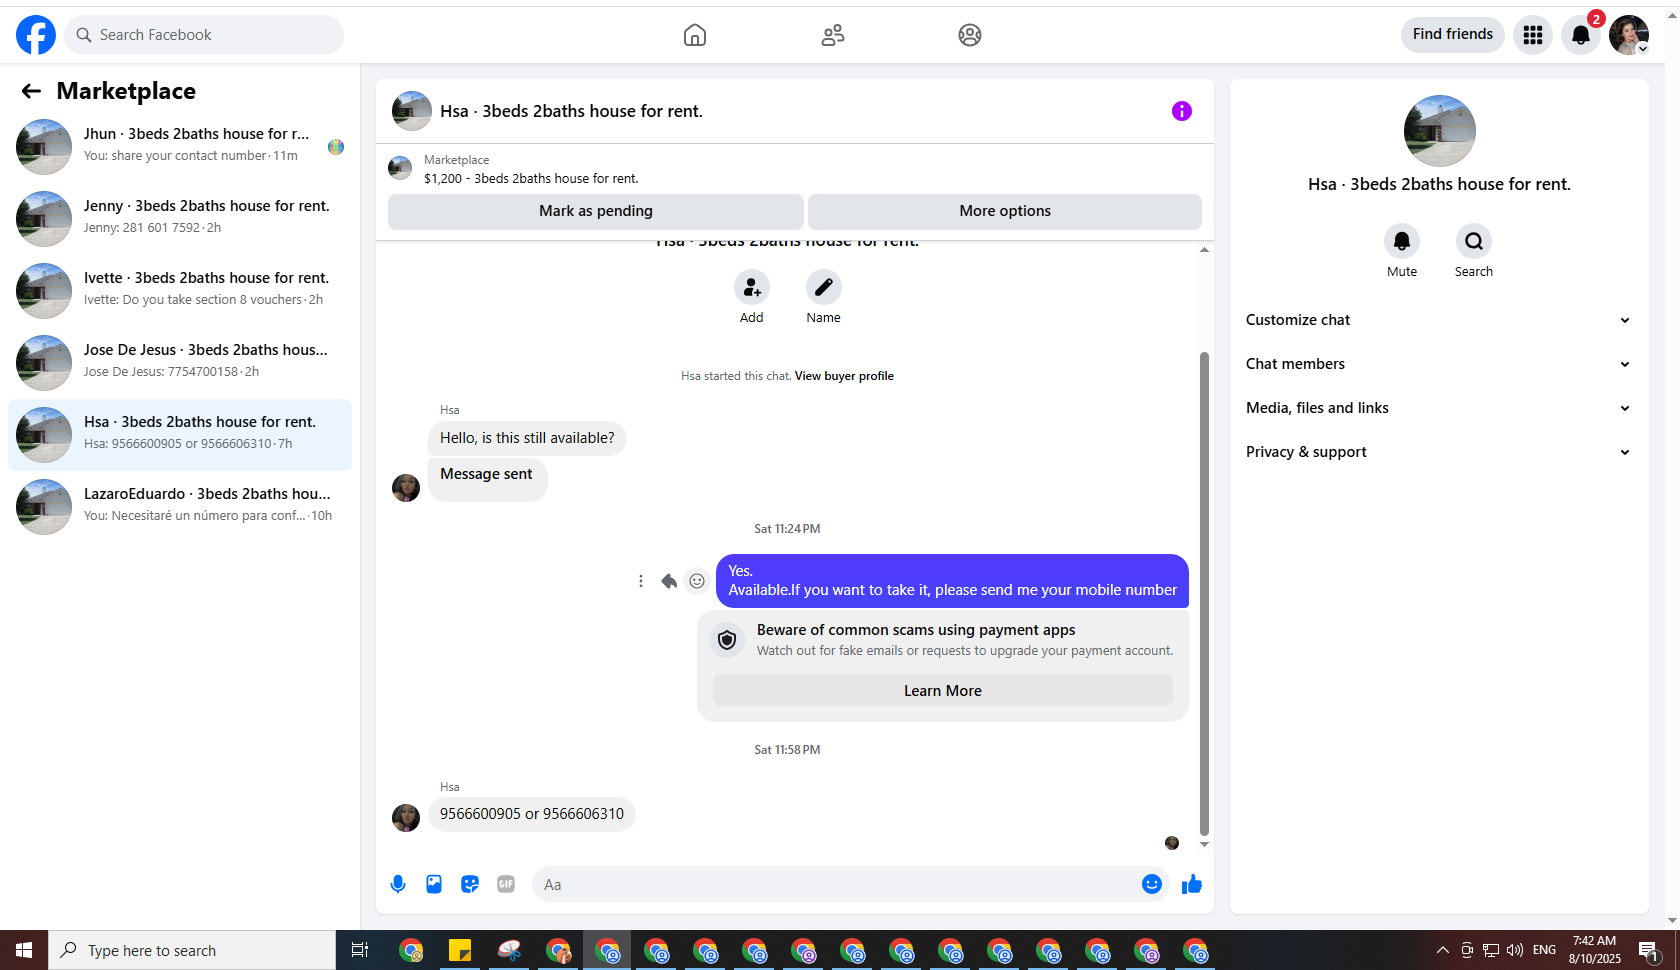
Task: Click the "Beware of common scams" heading
Action: [916, 630]
